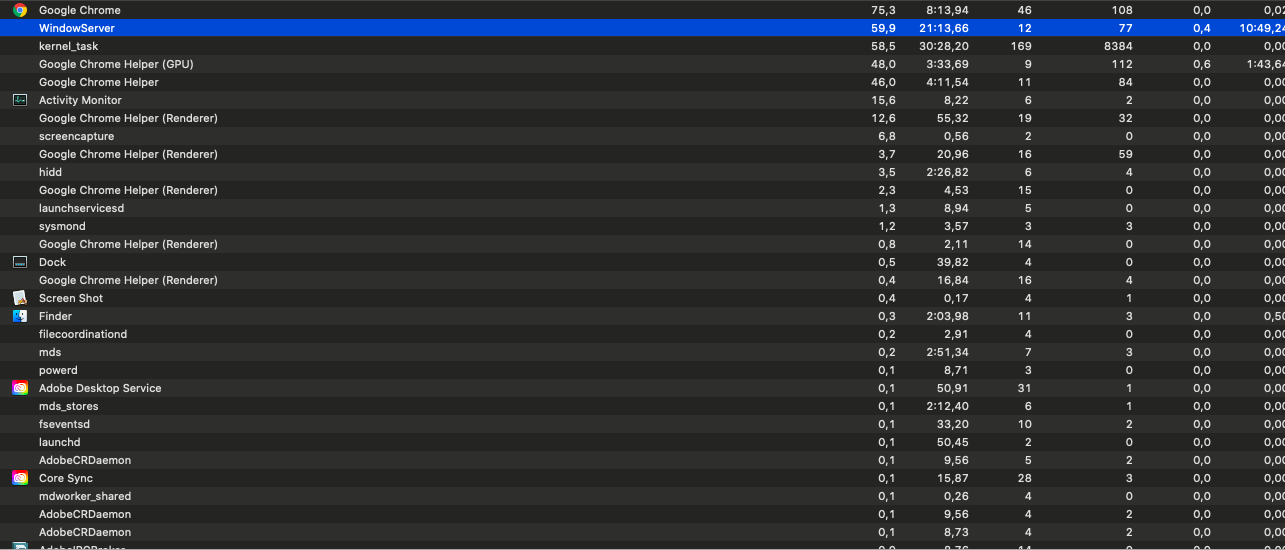
Task: Select the screencapture process name
Action: pos(76,136)
